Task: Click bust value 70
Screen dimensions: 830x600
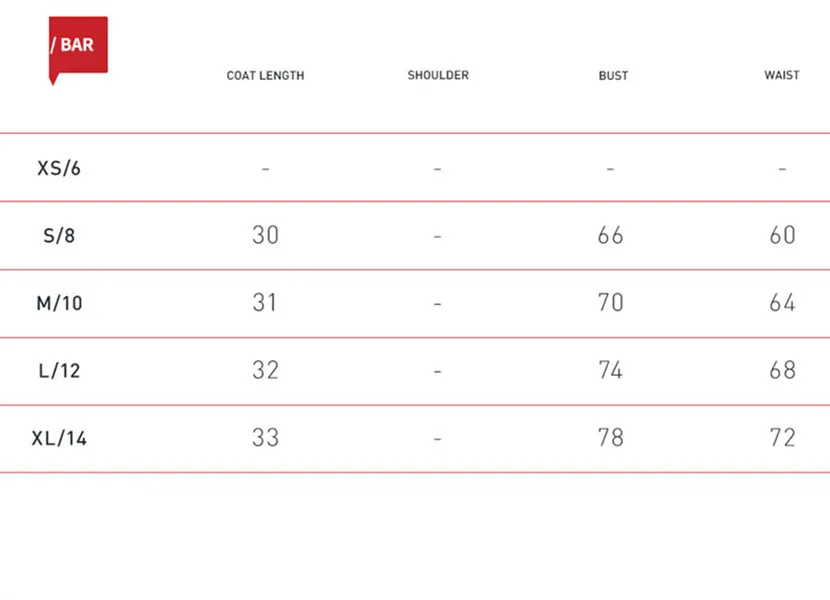Action: (610, 302)
